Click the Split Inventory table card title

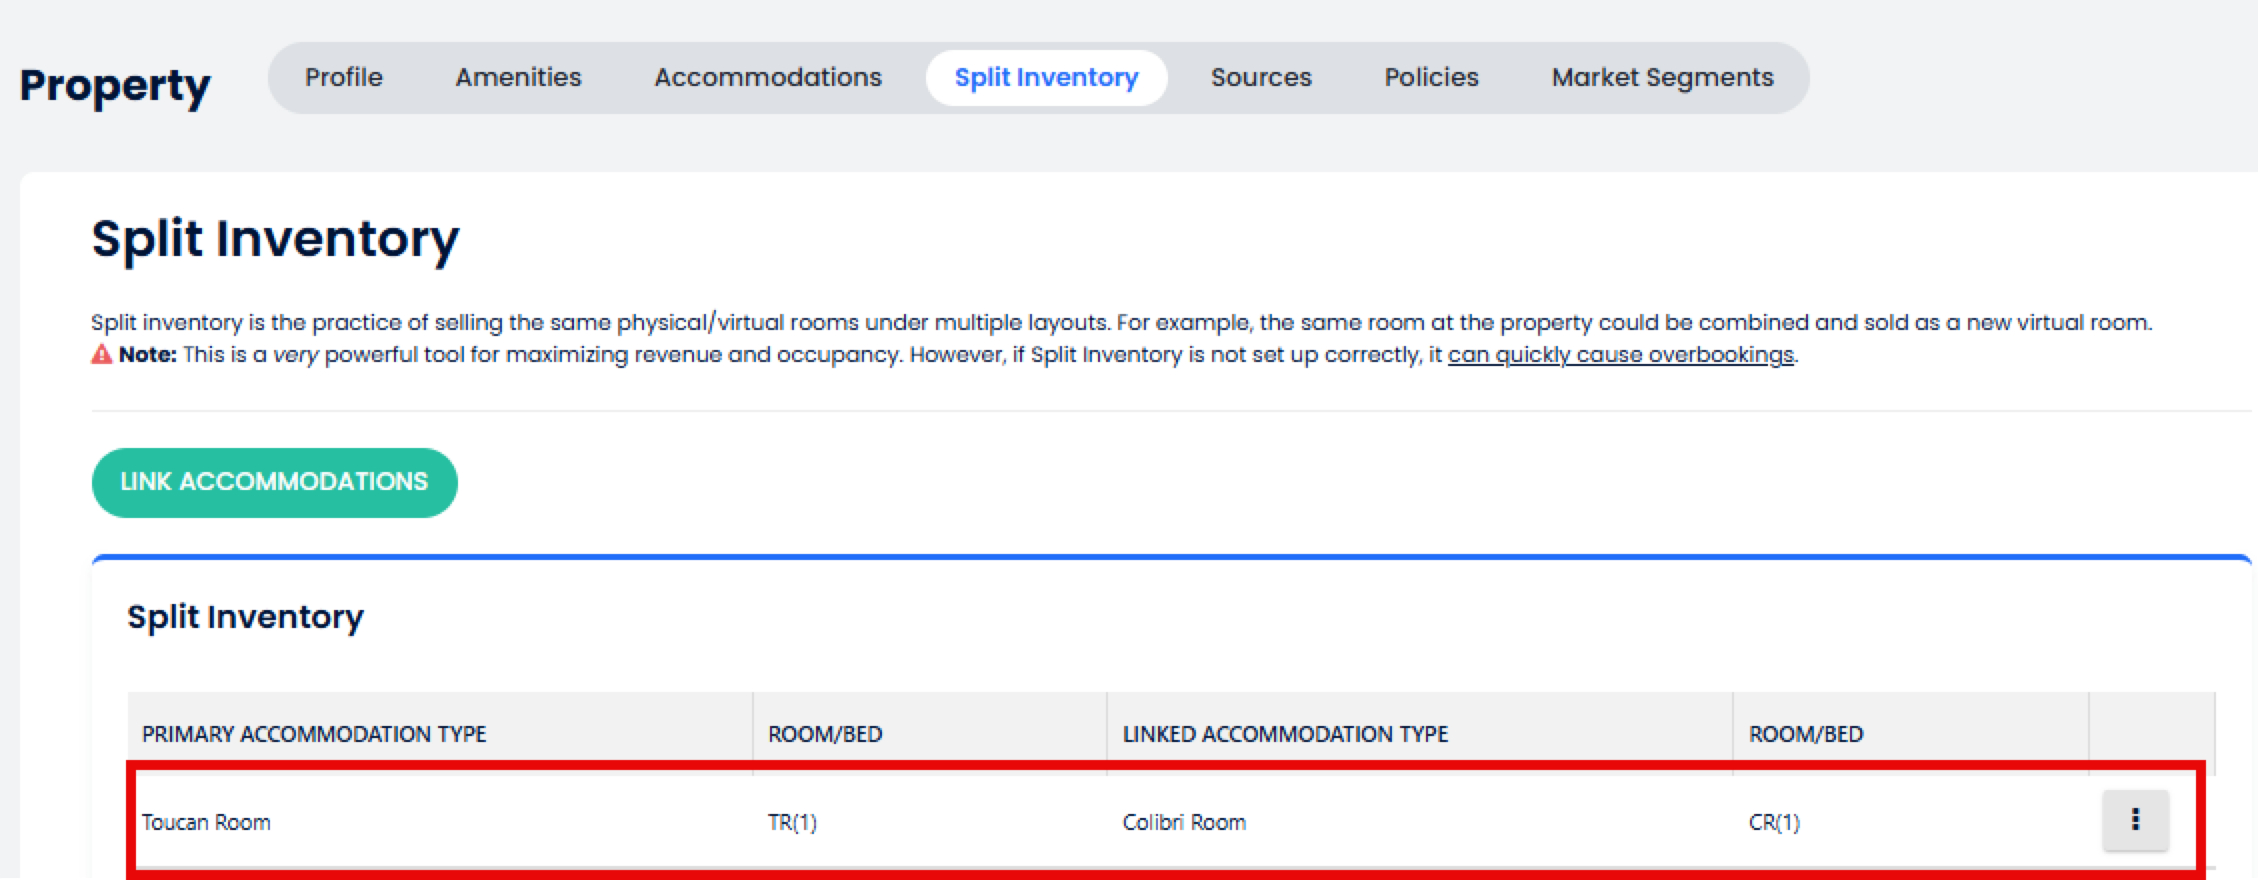coord(245,617)
